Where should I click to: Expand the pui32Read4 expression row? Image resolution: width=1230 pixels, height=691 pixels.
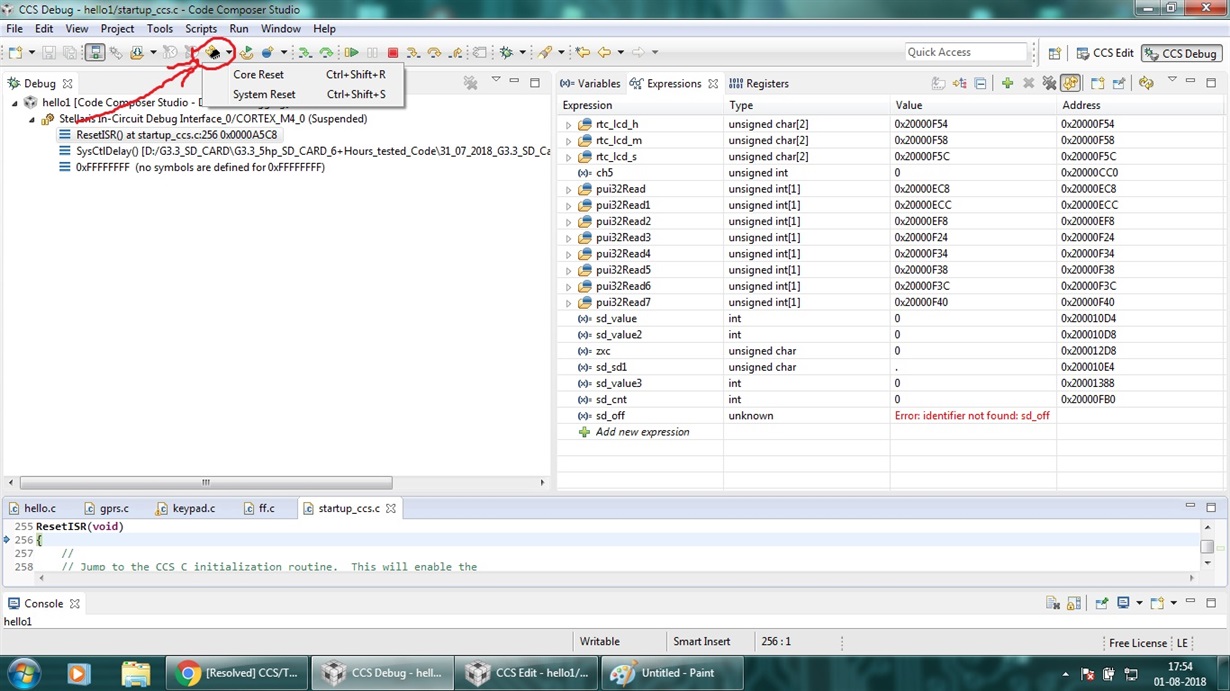[569, 254]
